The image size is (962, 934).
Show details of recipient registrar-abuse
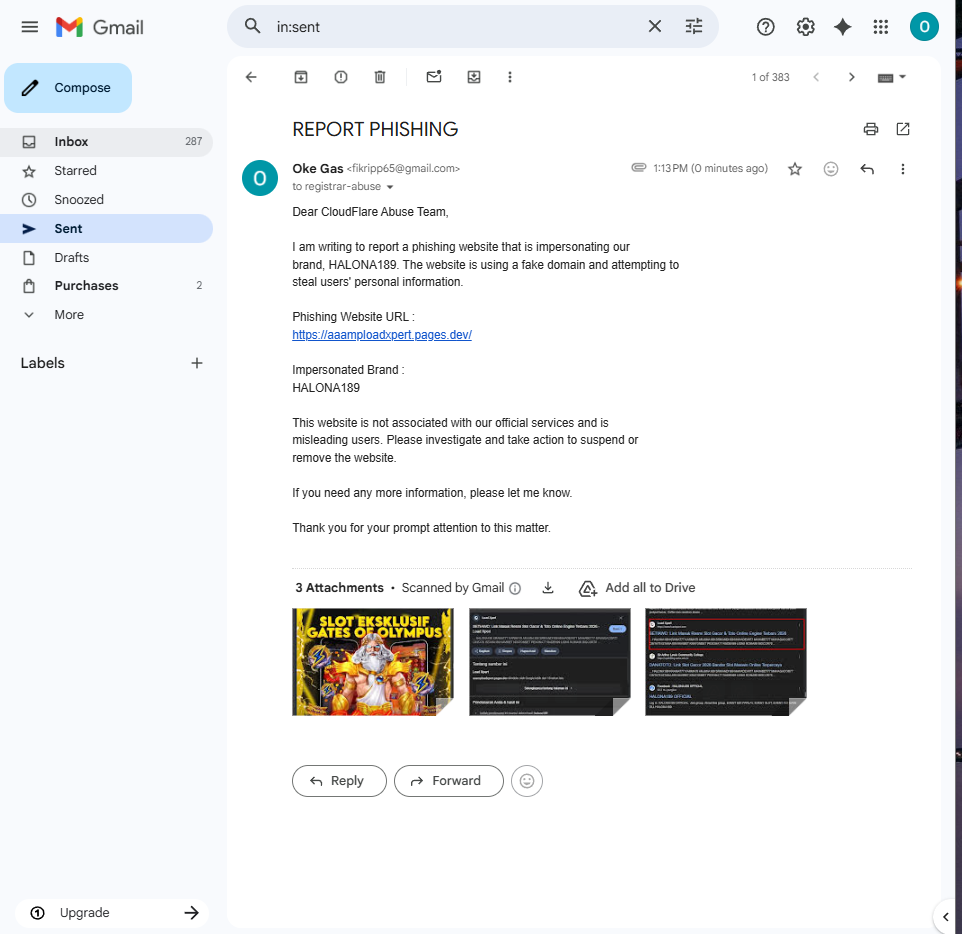coord(390,187)
